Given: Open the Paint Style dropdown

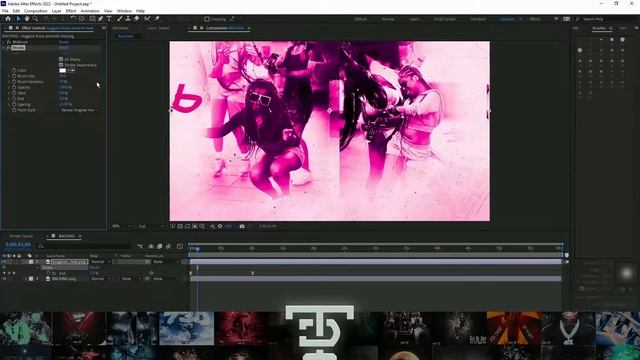Looking at the screenshot, I should (x=79, y=110).
